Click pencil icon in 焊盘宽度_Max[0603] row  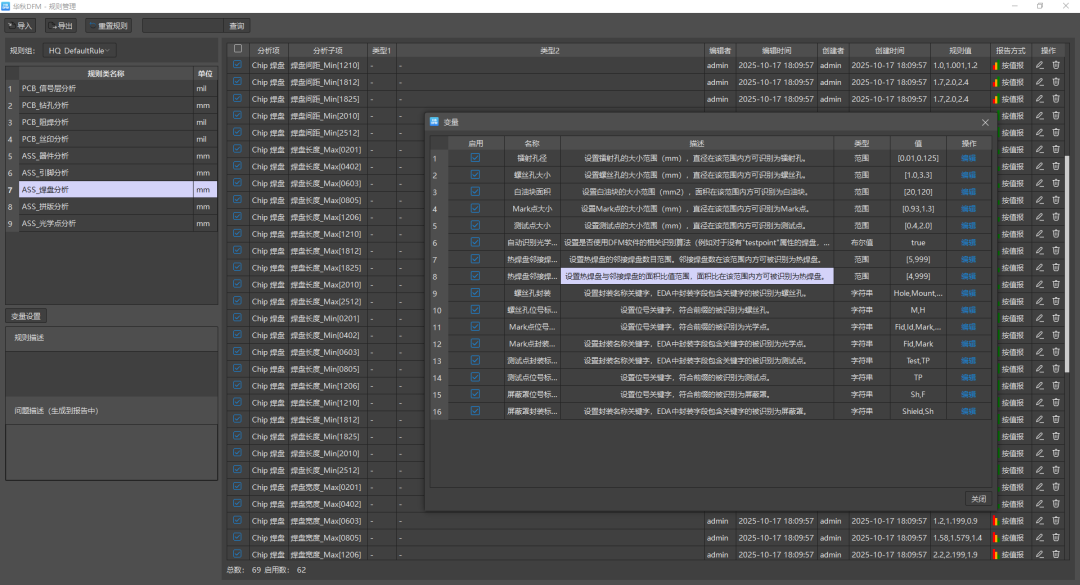tap(1039, 521)
